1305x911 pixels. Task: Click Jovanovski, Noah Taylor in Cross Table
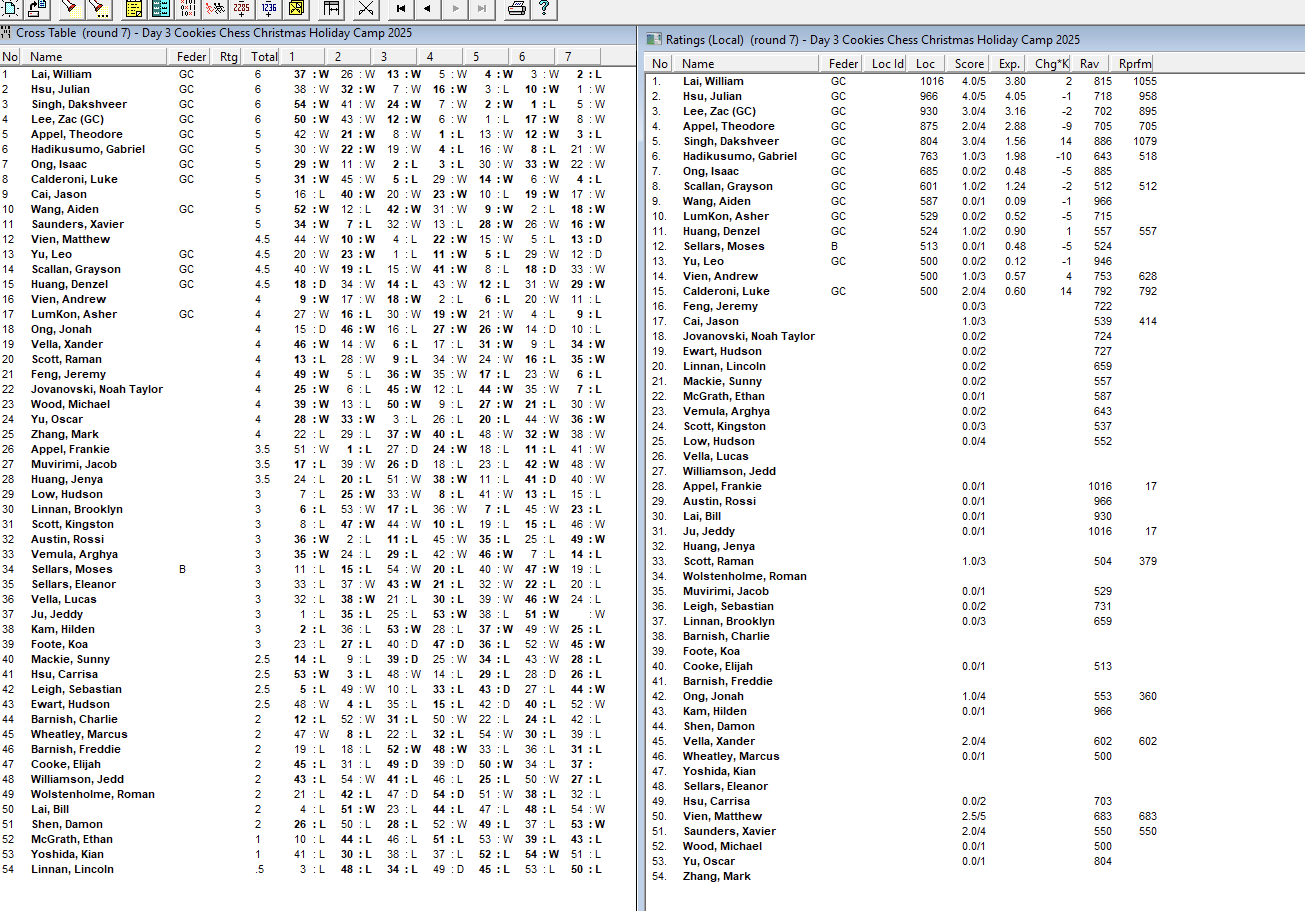(97, 389)
